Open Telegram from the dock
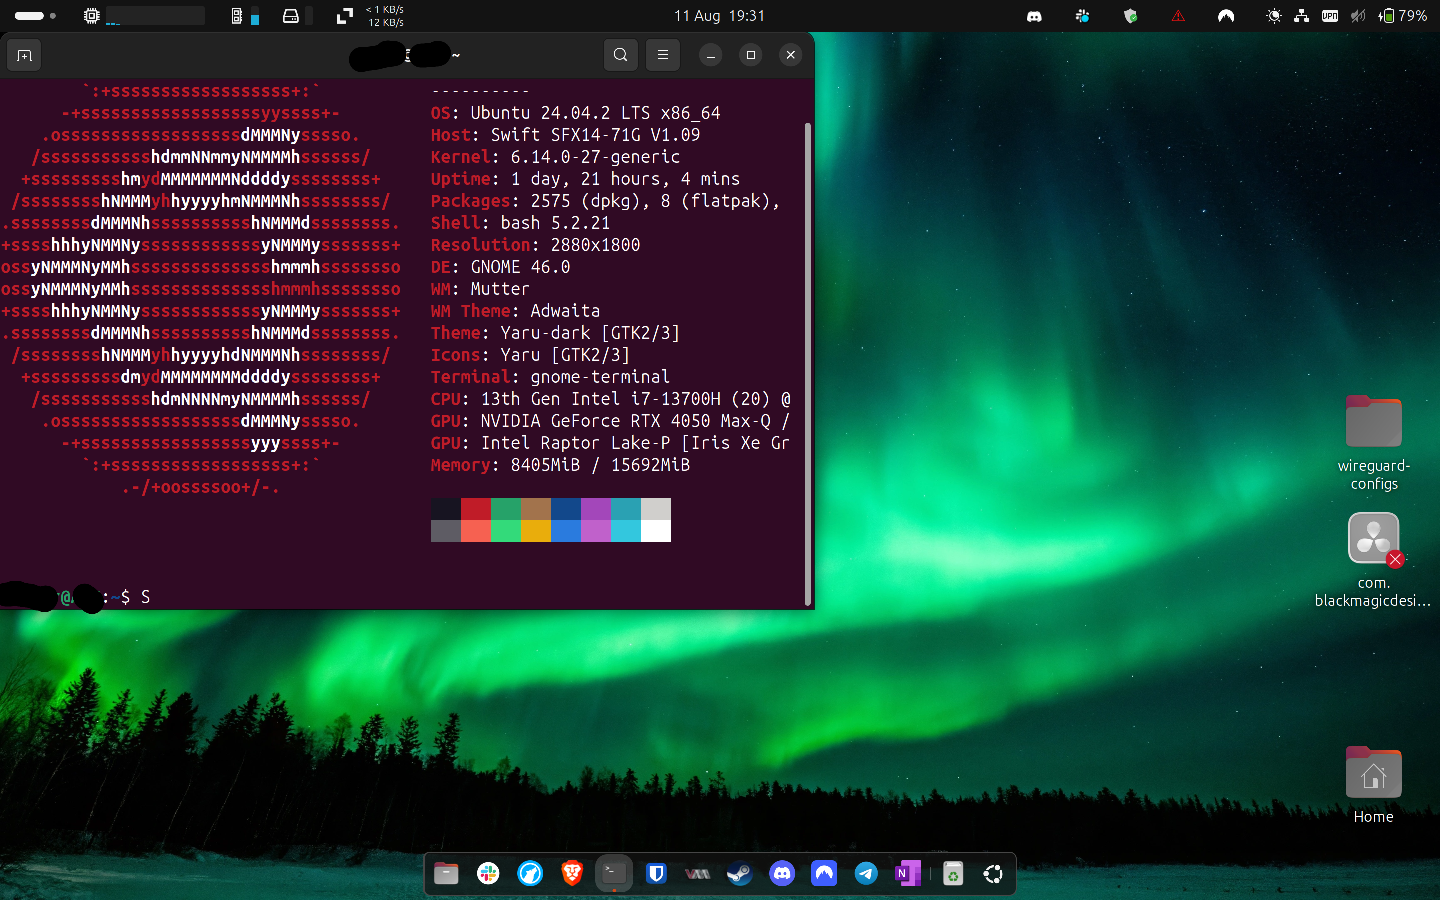The height and width of the screenshot is (900, 1440). point(866,874)
